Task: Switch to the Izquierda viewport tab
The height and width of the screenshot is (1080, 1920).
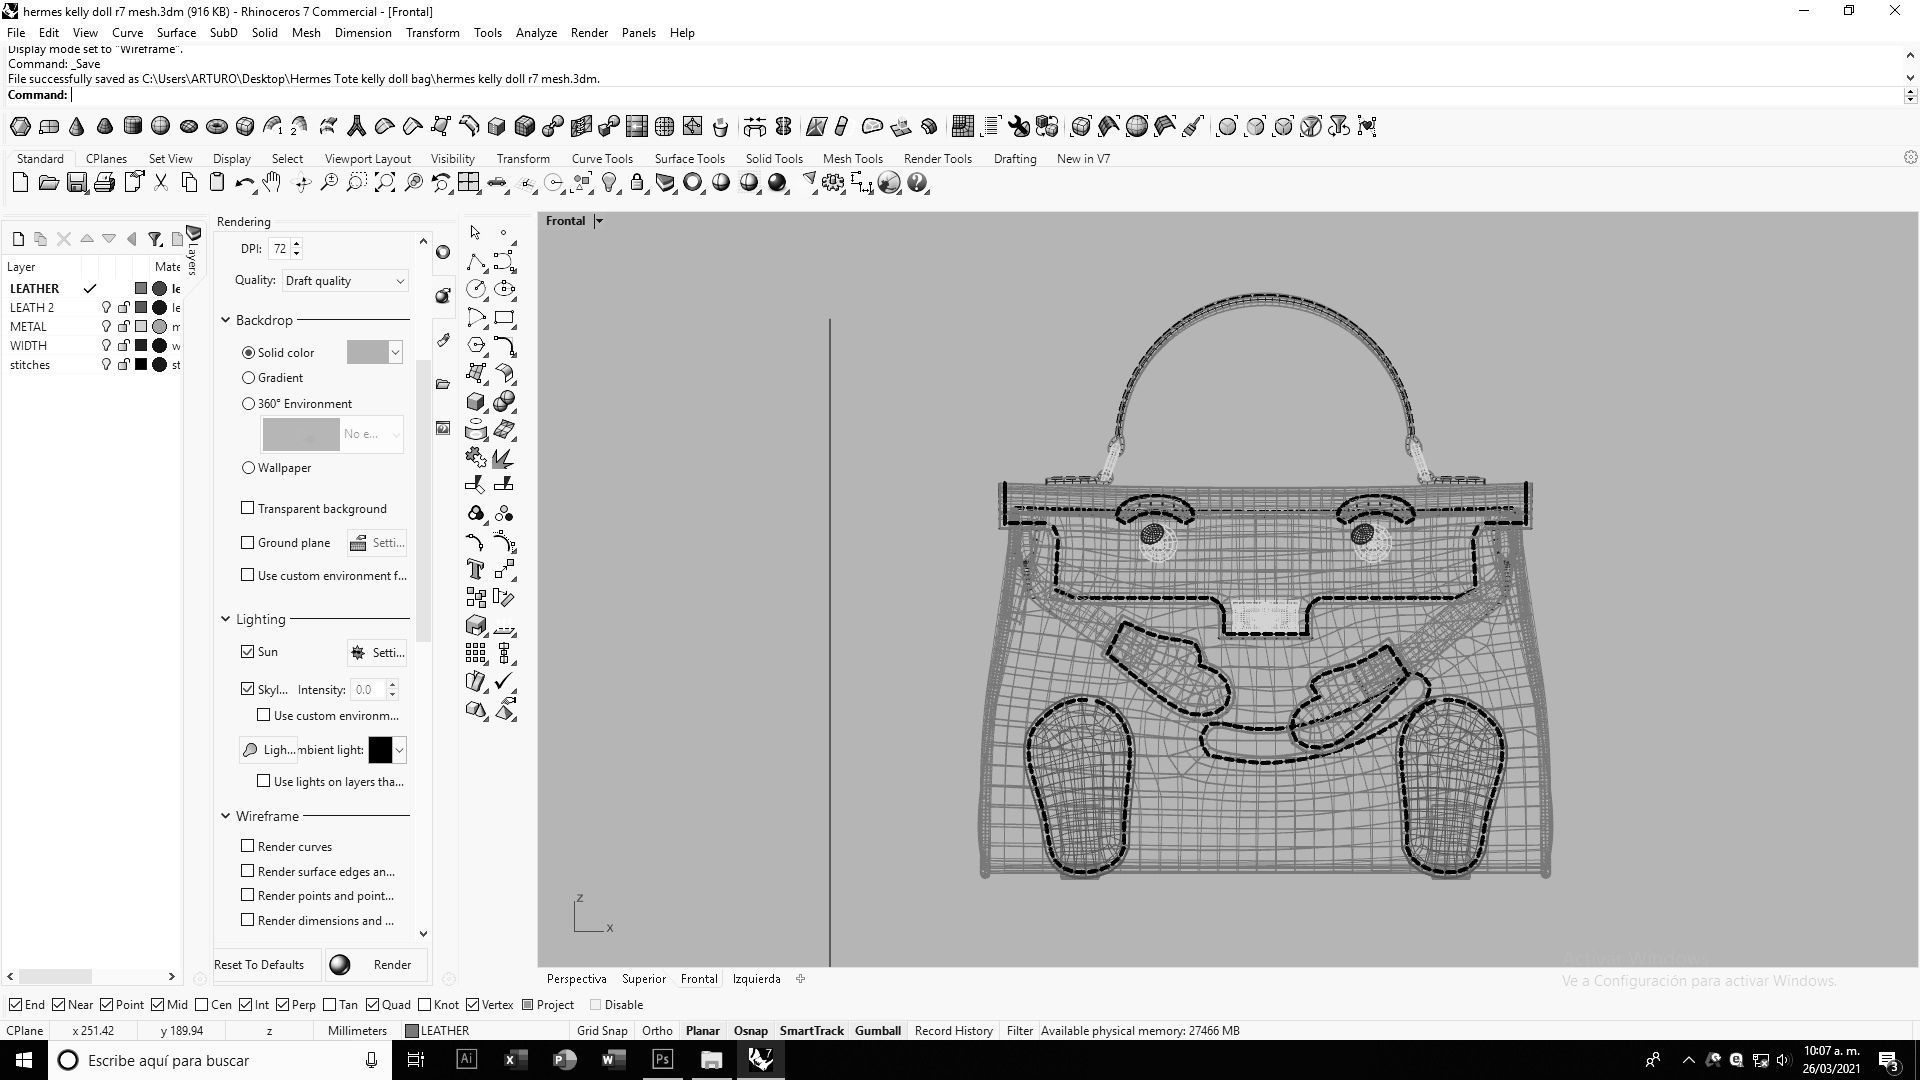Action: click(756, 979)
